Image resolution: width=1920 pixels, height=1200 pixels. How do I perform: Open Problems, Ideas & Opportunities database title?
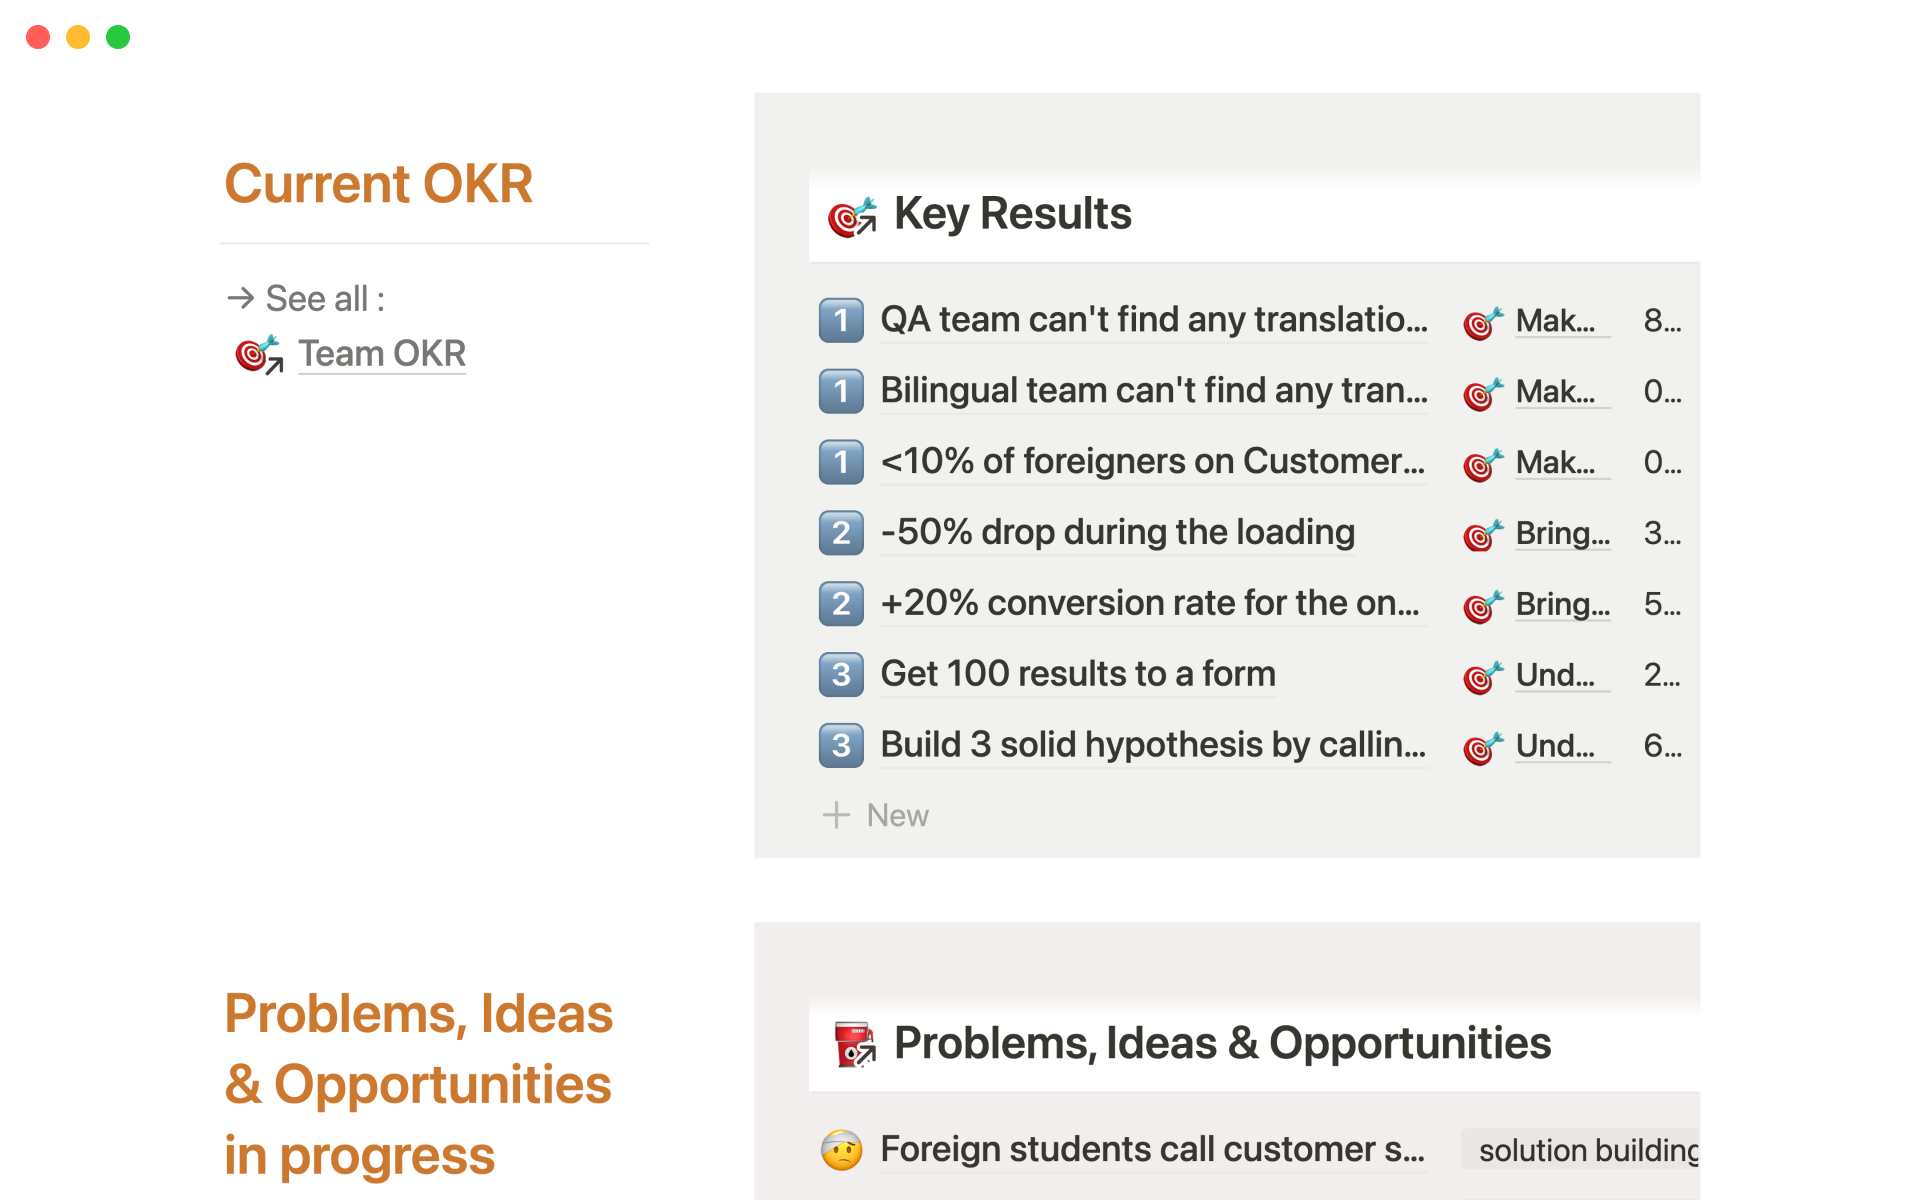(x=1222, y=1044)
